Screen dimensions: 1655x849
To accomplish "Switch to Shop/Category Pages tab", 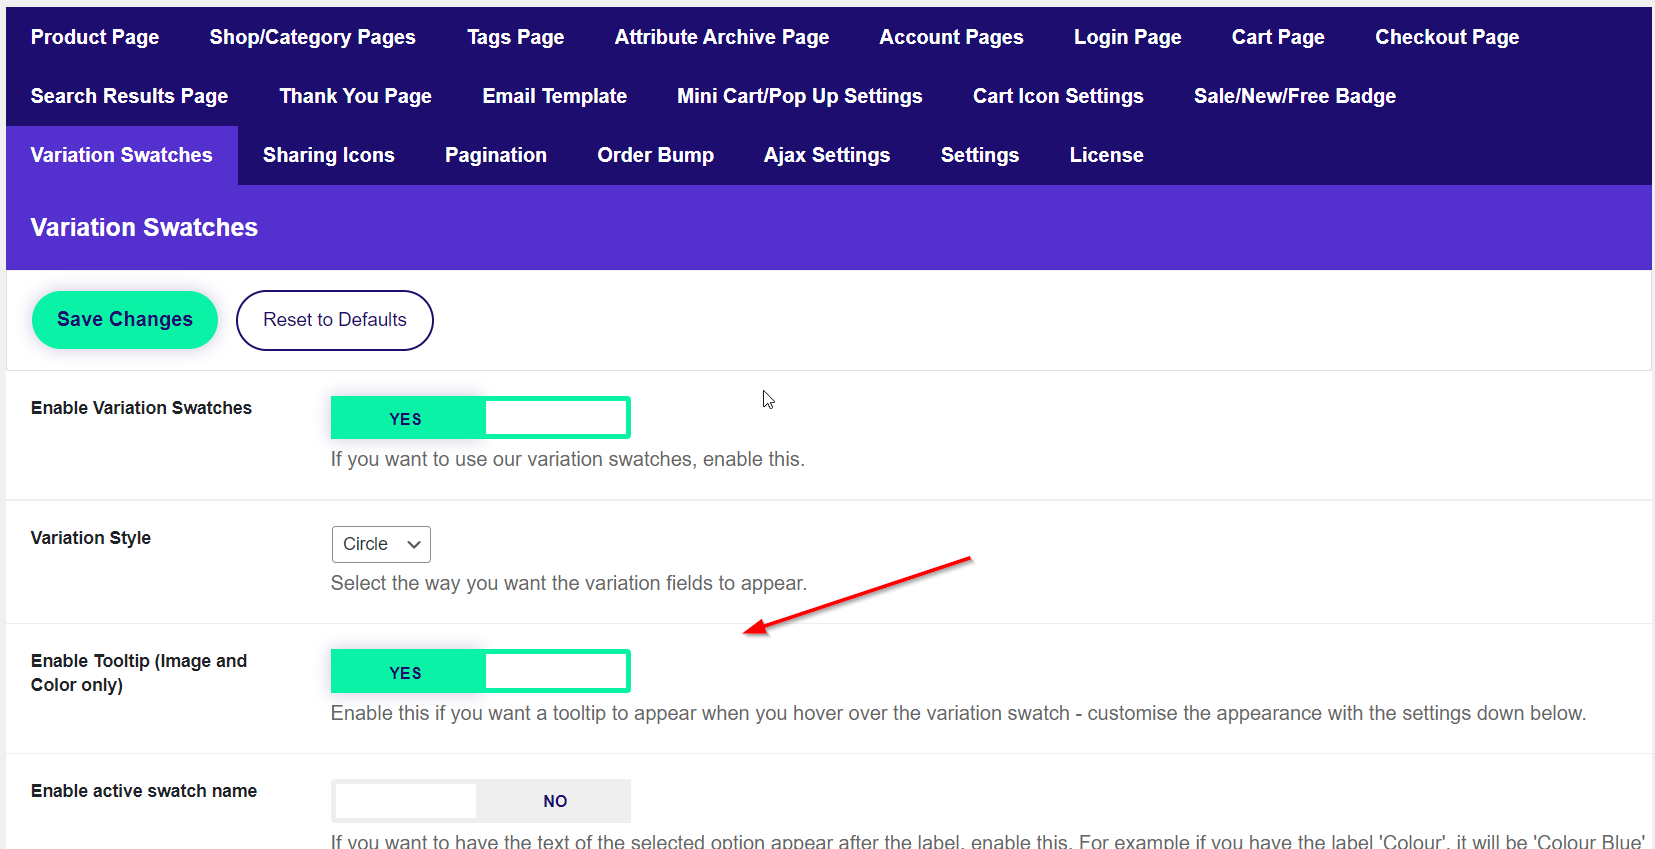I will tap(312, 37).
